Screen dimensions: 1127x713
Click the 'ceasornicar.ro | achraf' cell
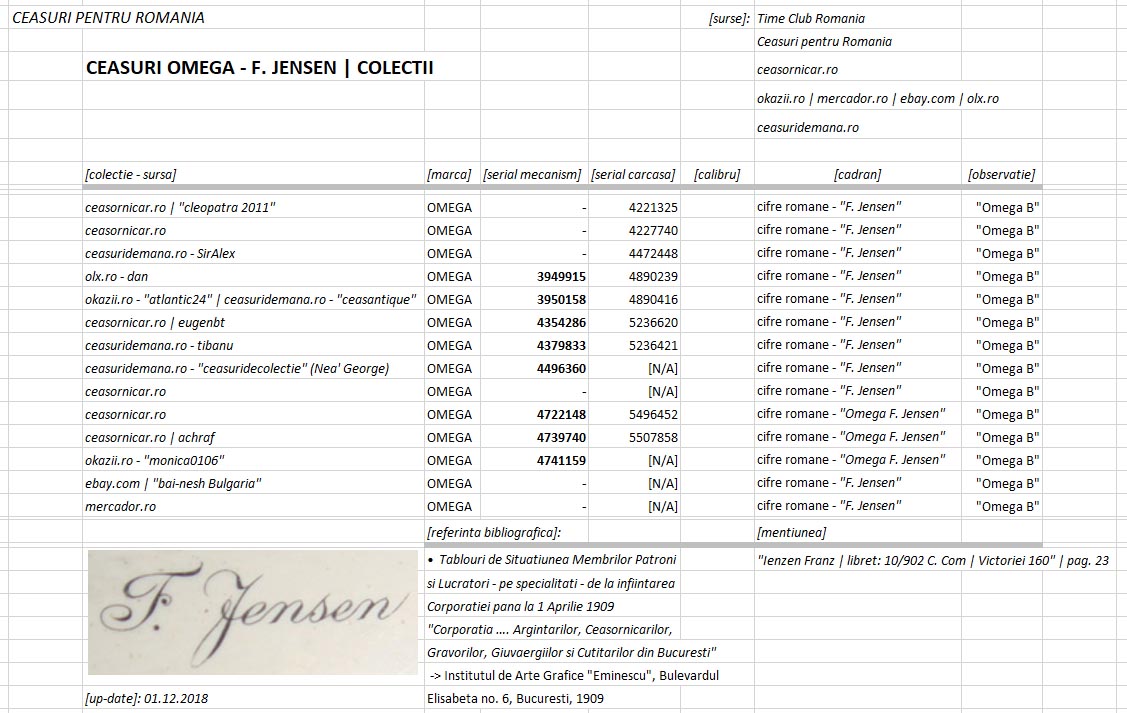coord(150,438)
